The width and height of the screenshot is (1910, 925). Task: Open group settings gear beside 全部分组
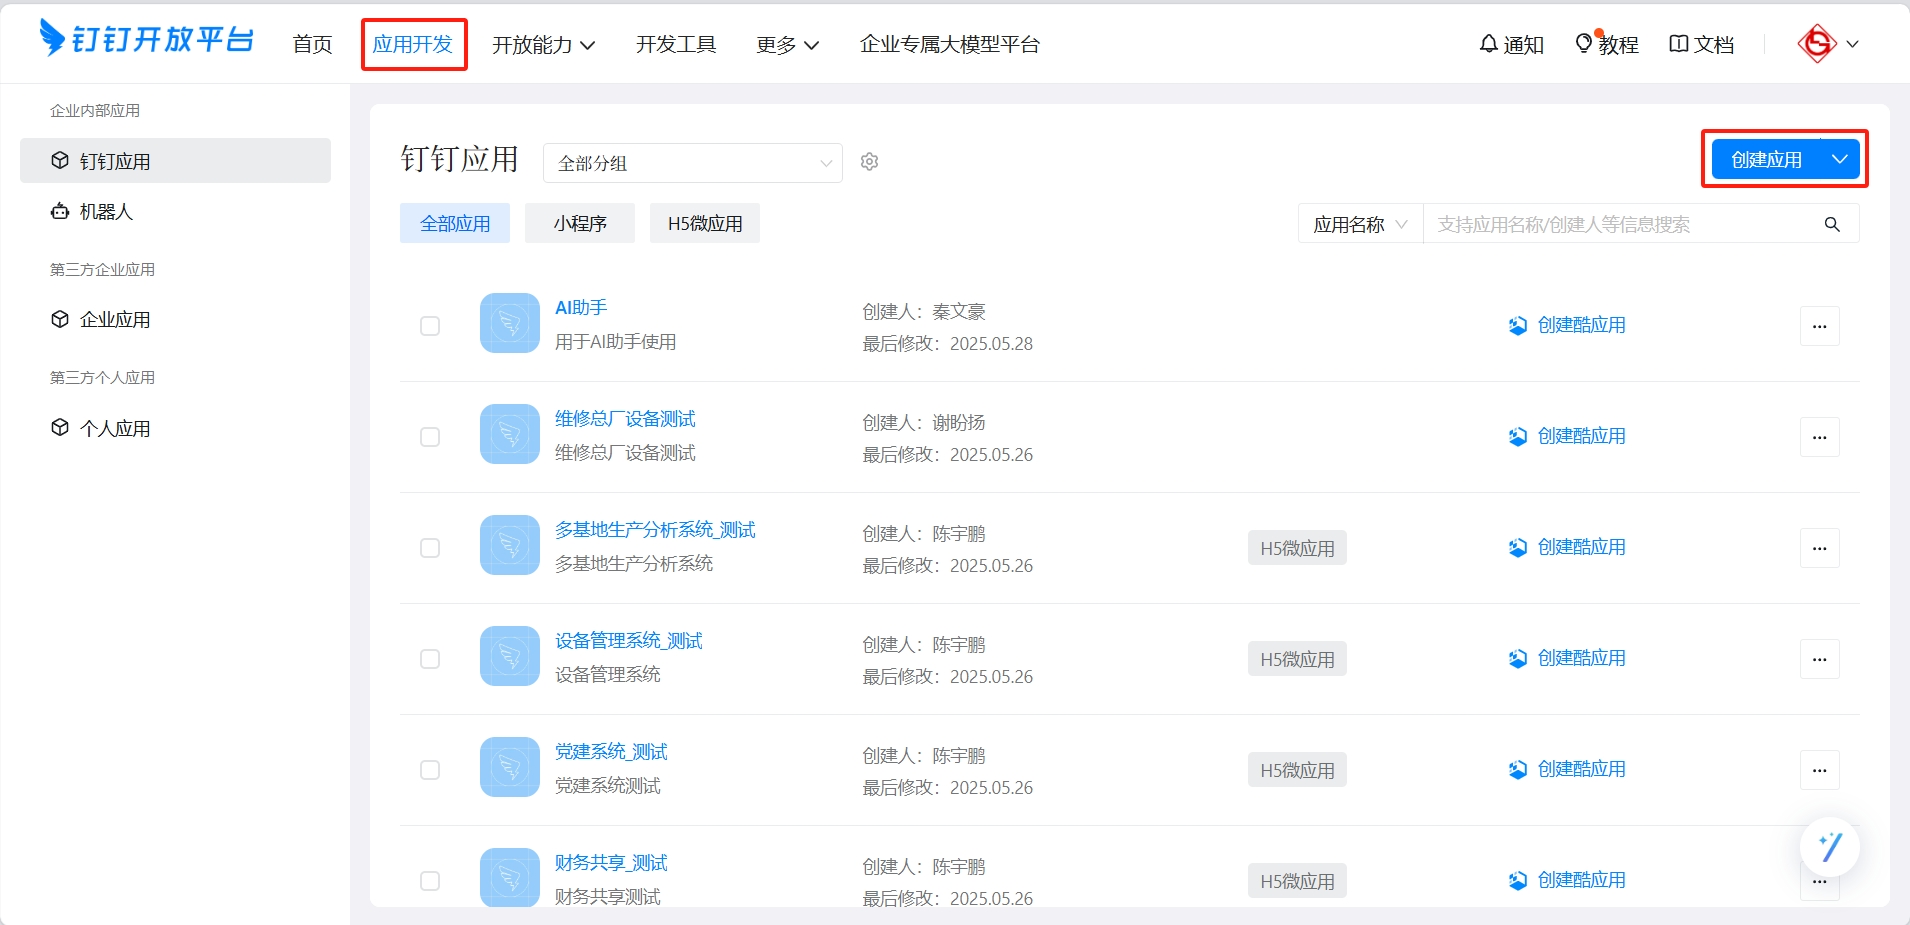870,162
